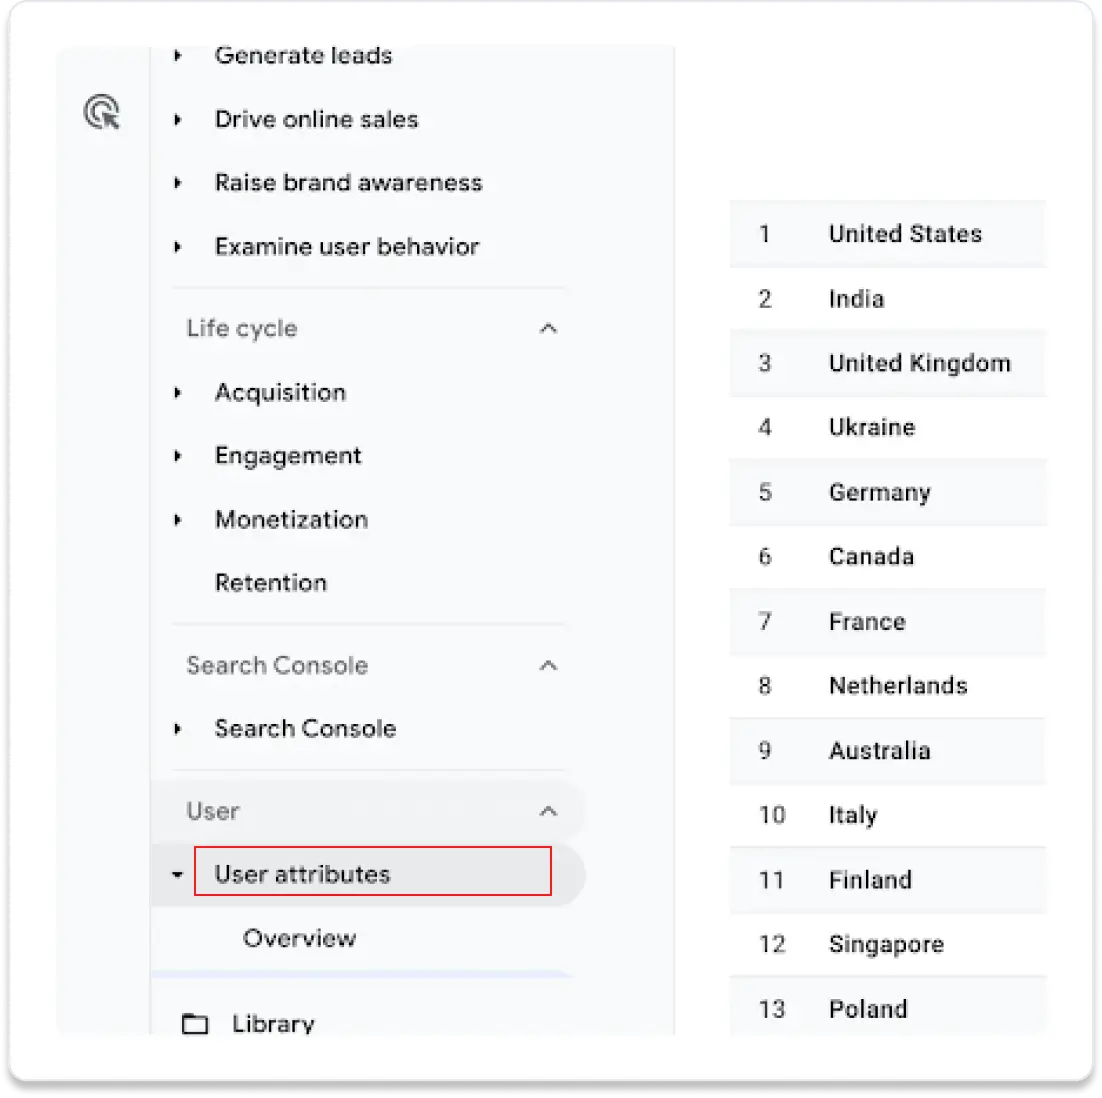Collapse the User section

(x=548, y=812)
